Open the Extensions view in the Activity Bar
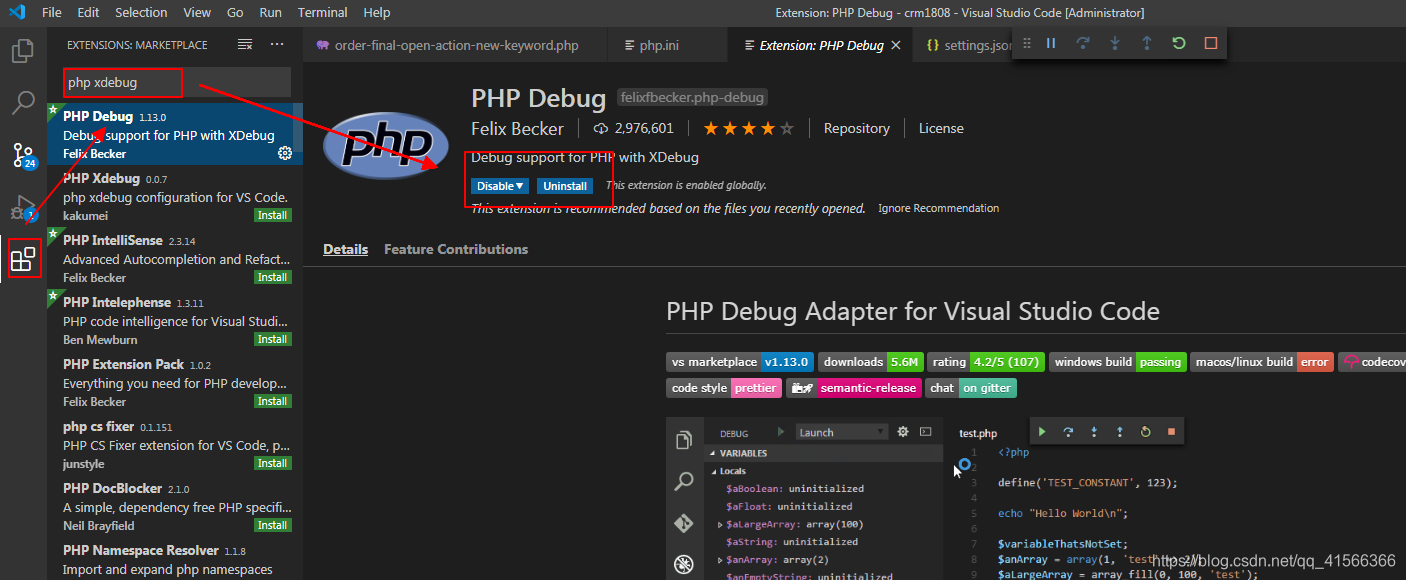 pos(22,256)
